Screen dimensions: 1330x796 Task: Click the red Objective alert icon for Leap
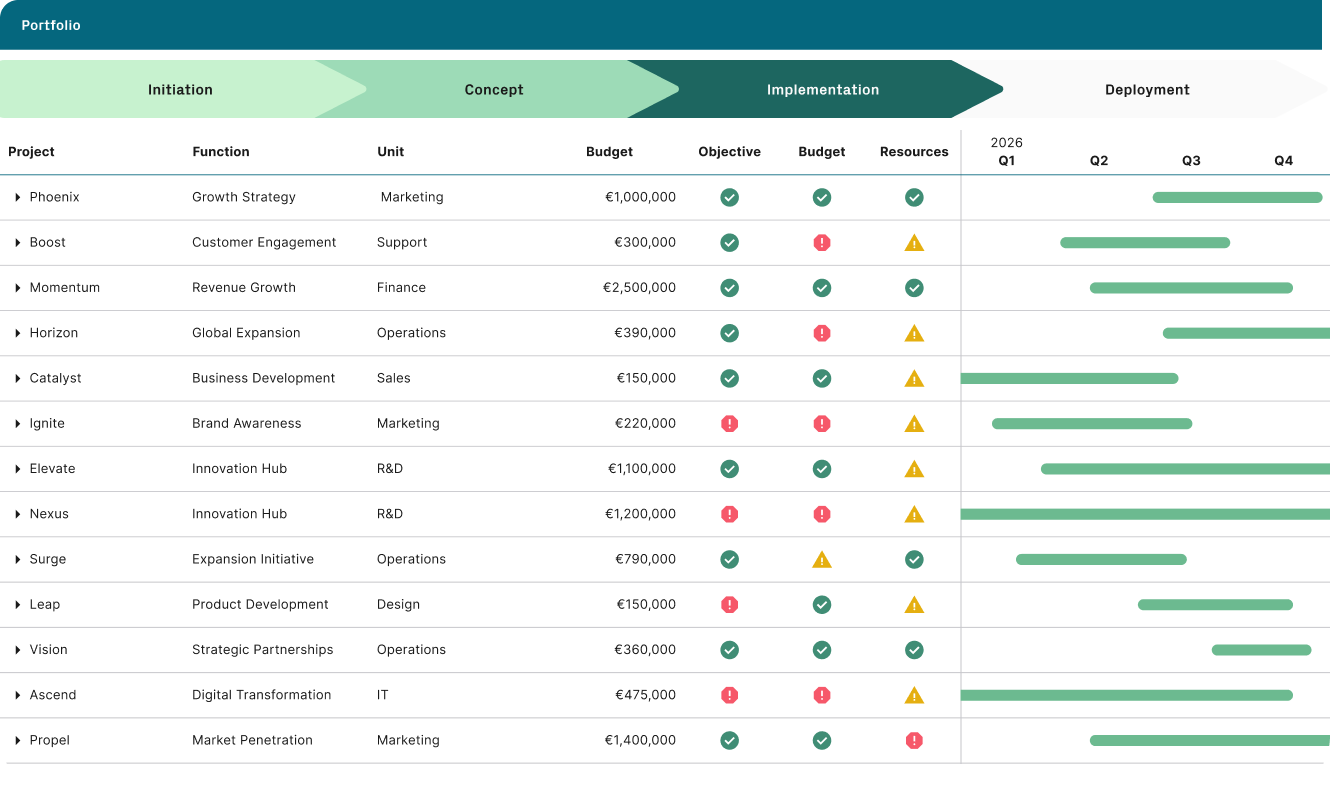pos(730,604)
